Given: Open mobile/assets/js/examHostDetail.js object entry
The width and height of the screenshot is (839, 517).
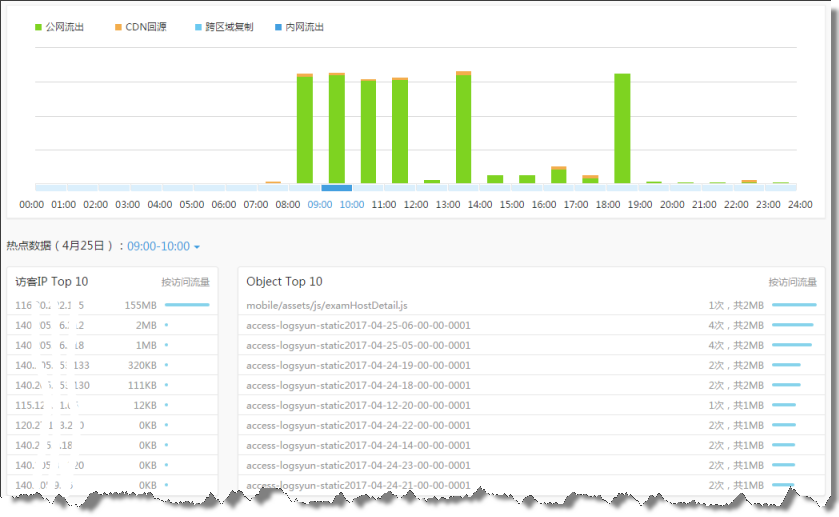Looking at the screenshot, I should coord(341,304).
